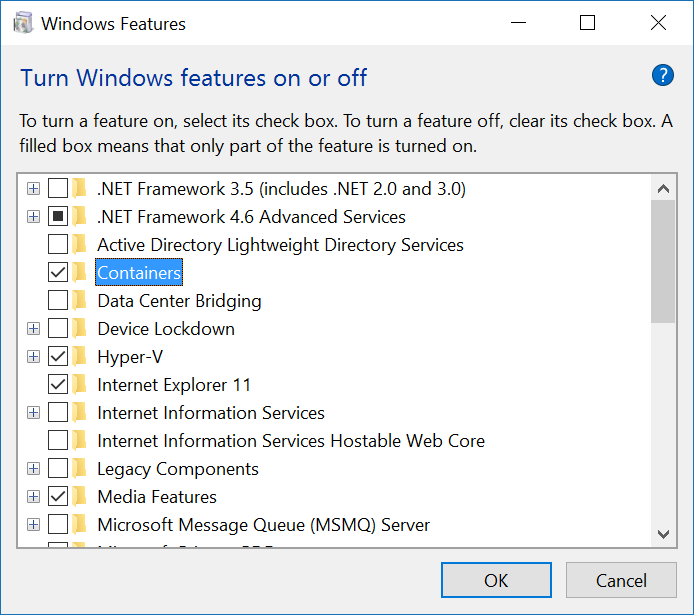Click folder icon beside .NET Framework 3.5
Screen dimensions: 694x615
point(79,188)
